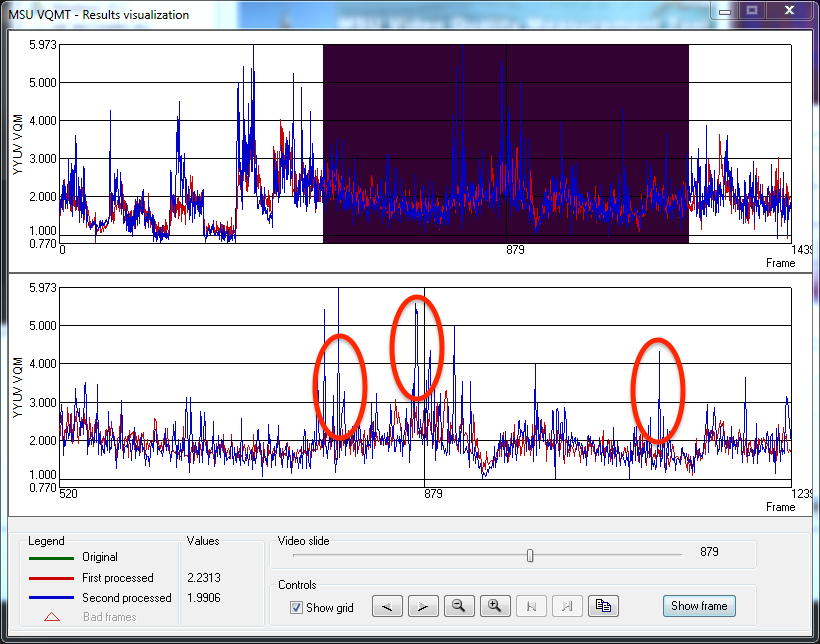Click the frame 879 label under lower graph
Image resolution: width=820 pixels, height=644 pixels.
click(433, 494)
